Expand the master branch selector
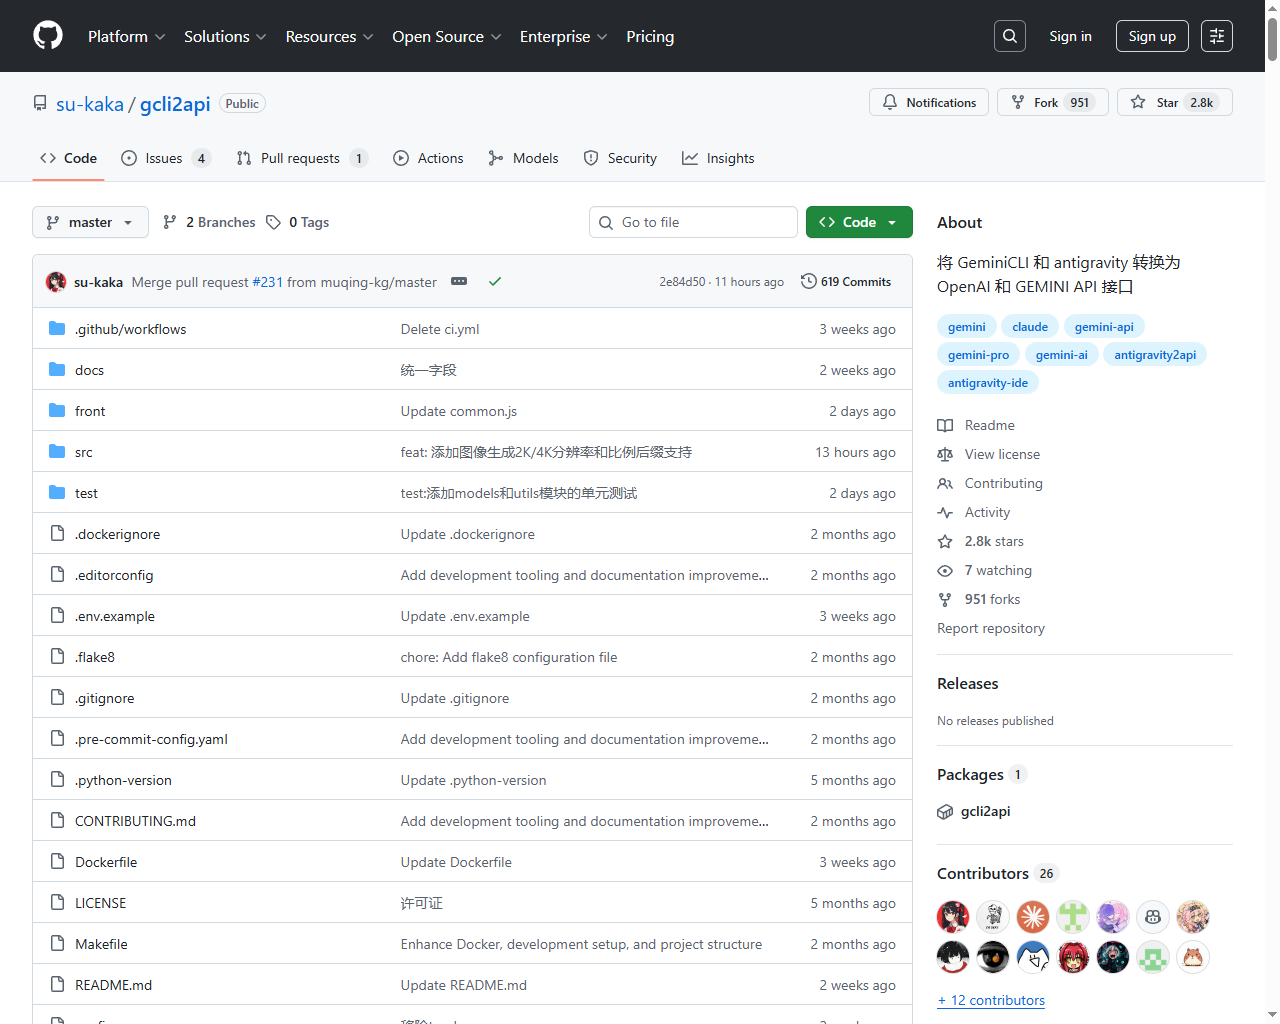This screenshot has height=1024, width=1280. click(x=90, y=222)
